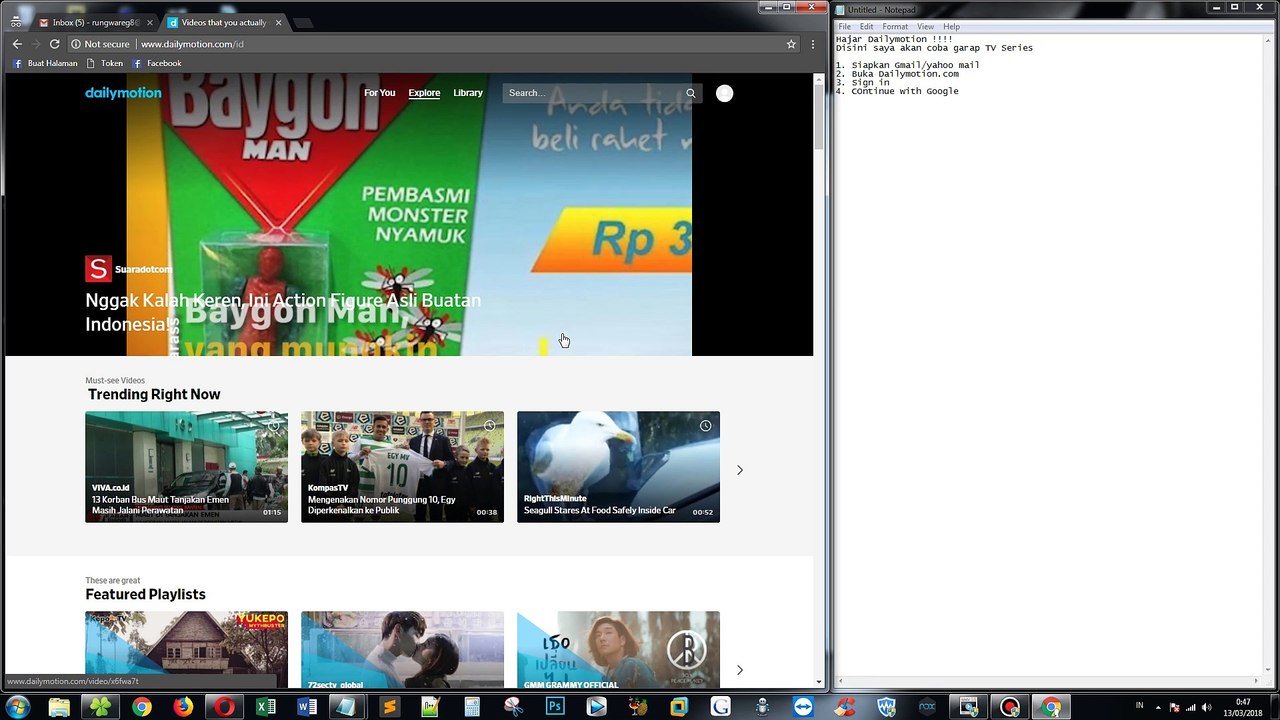1280x720 pixels.
Task: Show next Featured Playlists
Action: point(740,670)
